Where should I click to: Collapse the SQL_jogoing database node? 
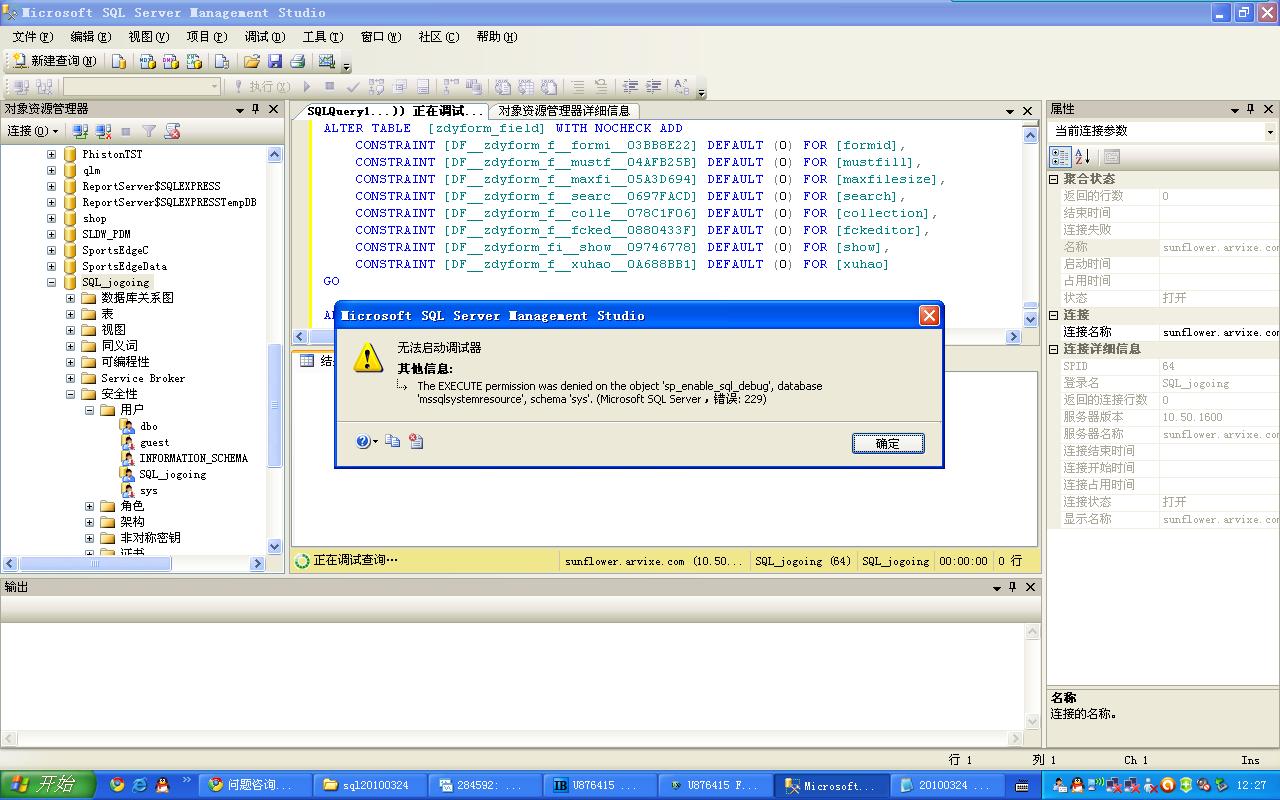point(52,282)
